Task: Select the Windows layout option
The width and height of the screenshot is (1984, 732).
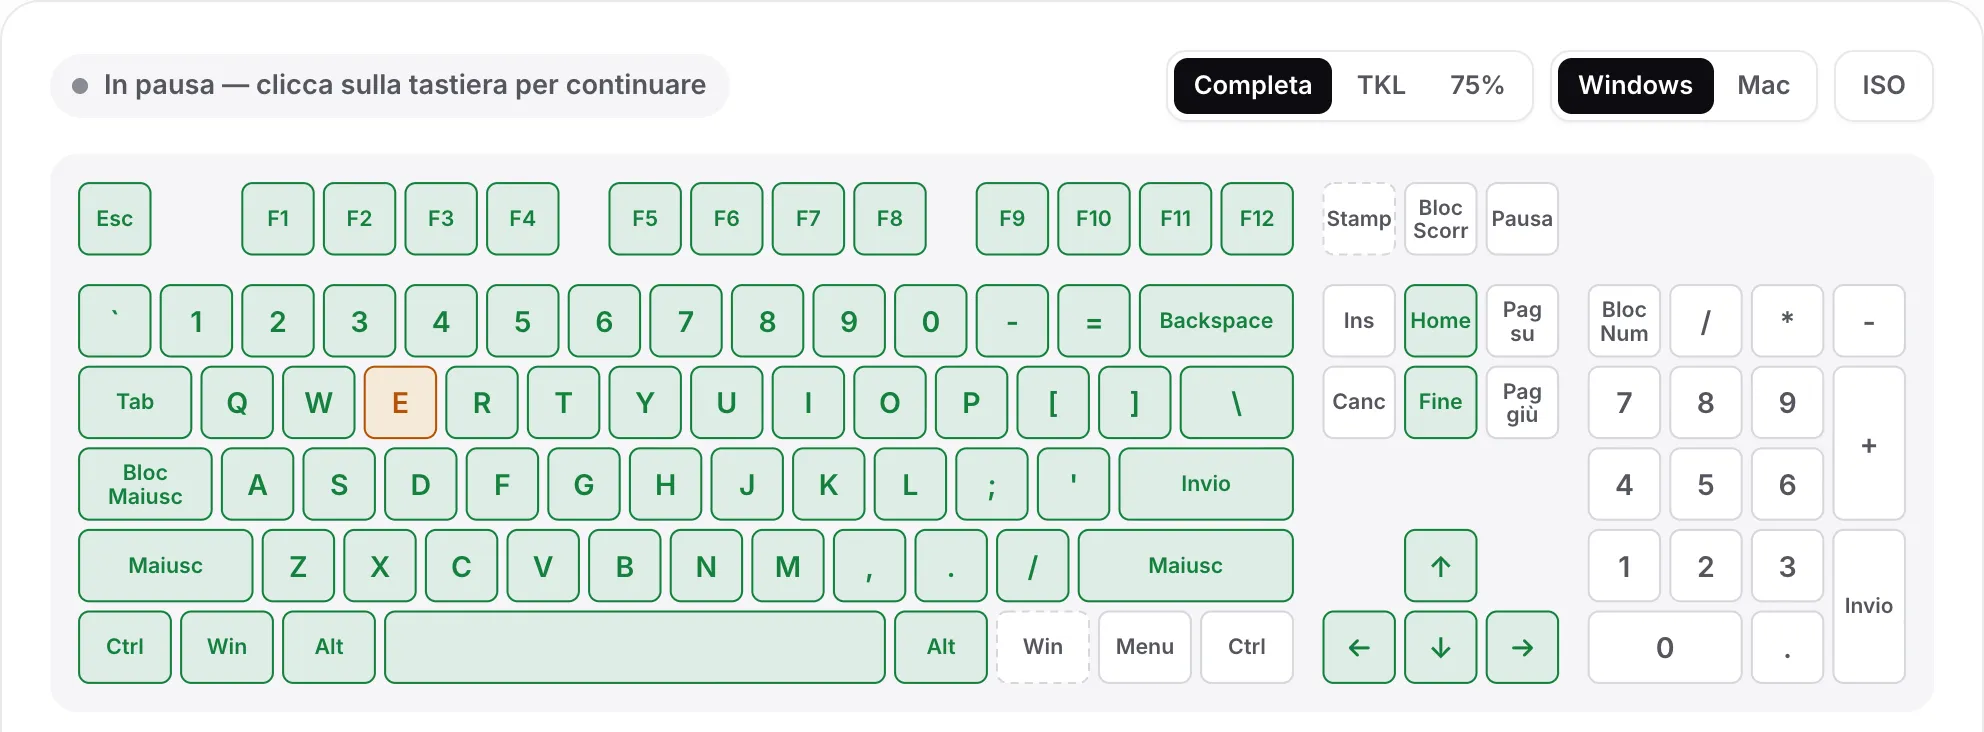Action: point(1635,85)
